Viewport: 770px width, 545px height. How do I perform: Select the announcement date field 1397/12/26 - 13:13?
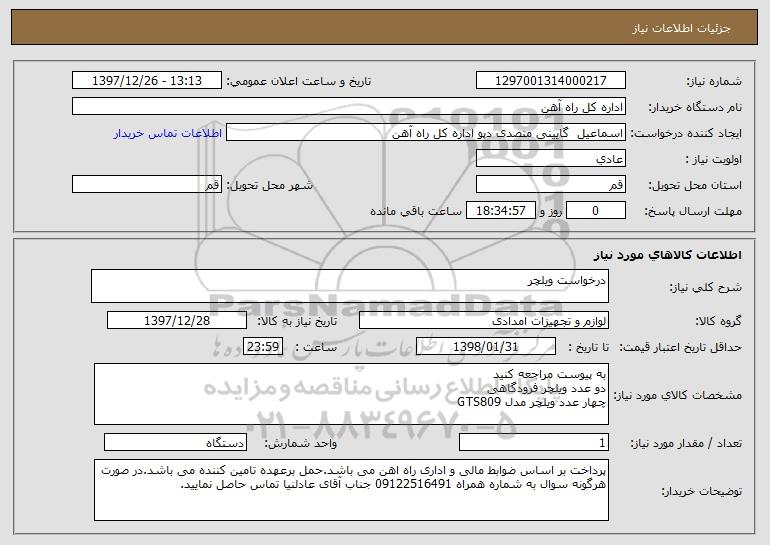147,81
